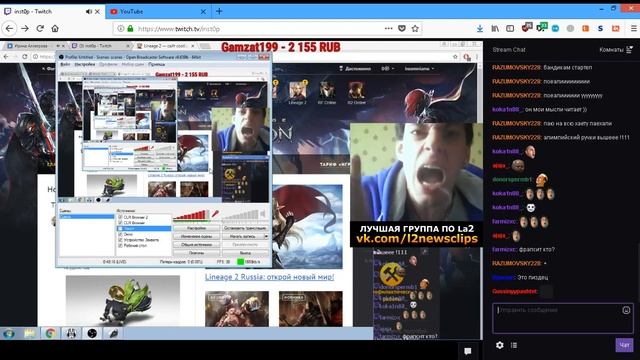This screenshot has height=360, width=640.
Task: Open the Комнаты rooms selector
Action: pyautogui.click(x=616, y=50)
